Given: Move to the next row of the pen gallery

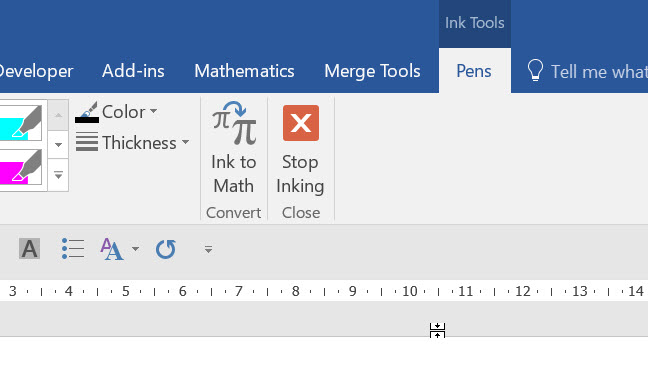Looking at the screenshot, I should point(58,145).
